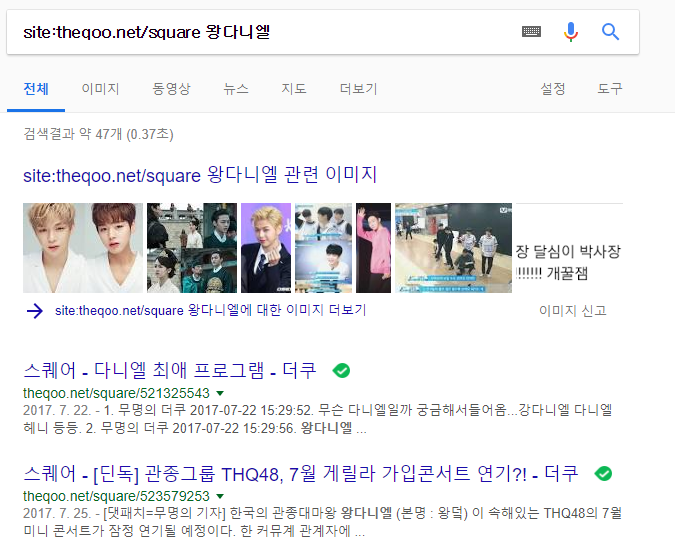Open the 도구 options
Viewport: 675px width, 548px height.
click(610, 89)
